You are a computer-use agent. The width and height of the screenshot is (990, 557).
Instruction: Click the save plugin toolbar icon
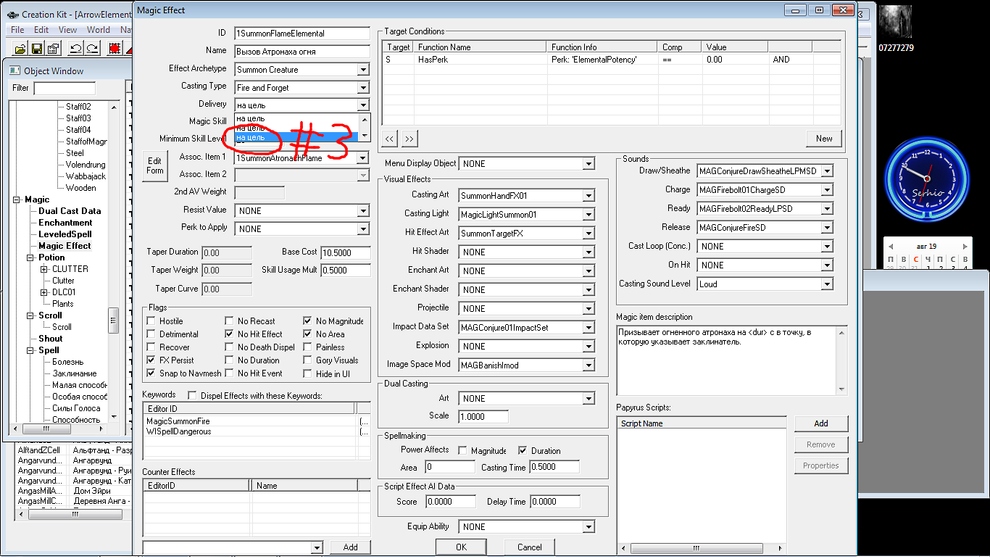pyautogui.click(x=36, y=48)
